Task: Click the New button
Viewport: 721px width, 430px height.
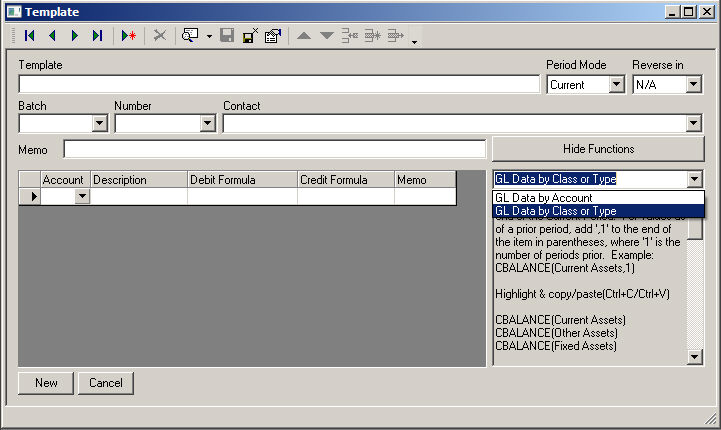Action: [46, 383]
